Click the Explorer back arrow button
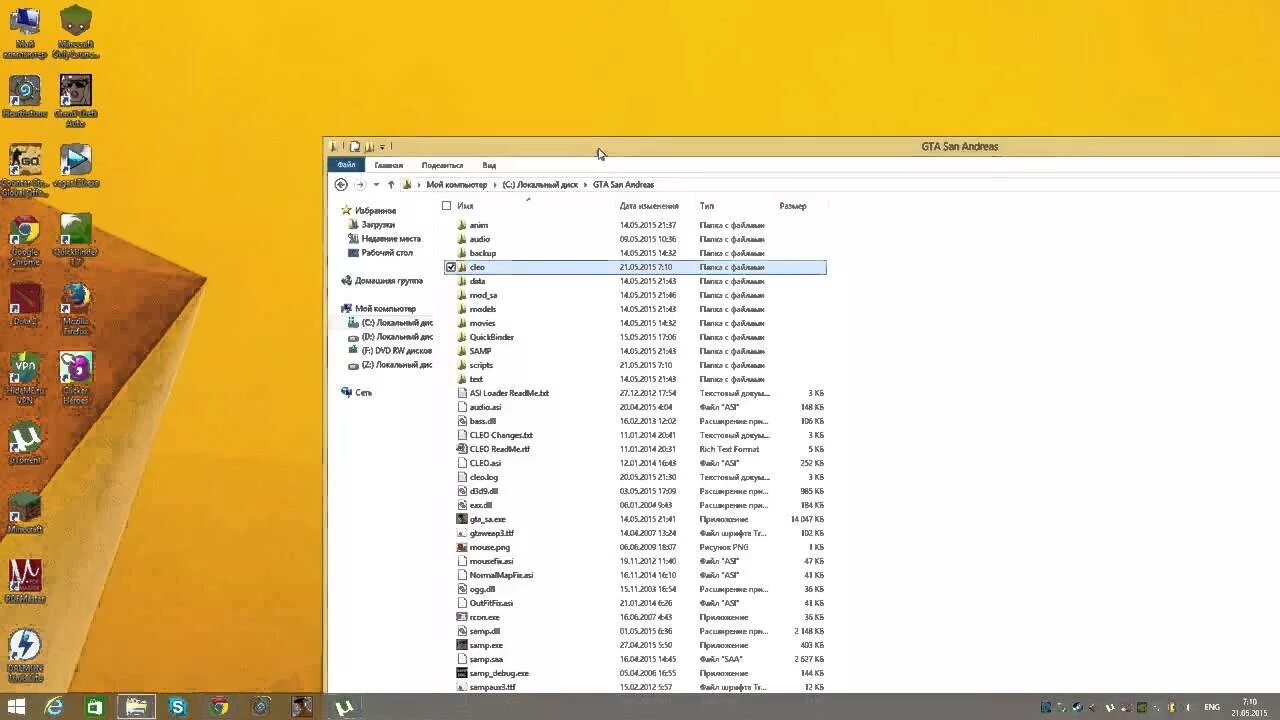 341,185
